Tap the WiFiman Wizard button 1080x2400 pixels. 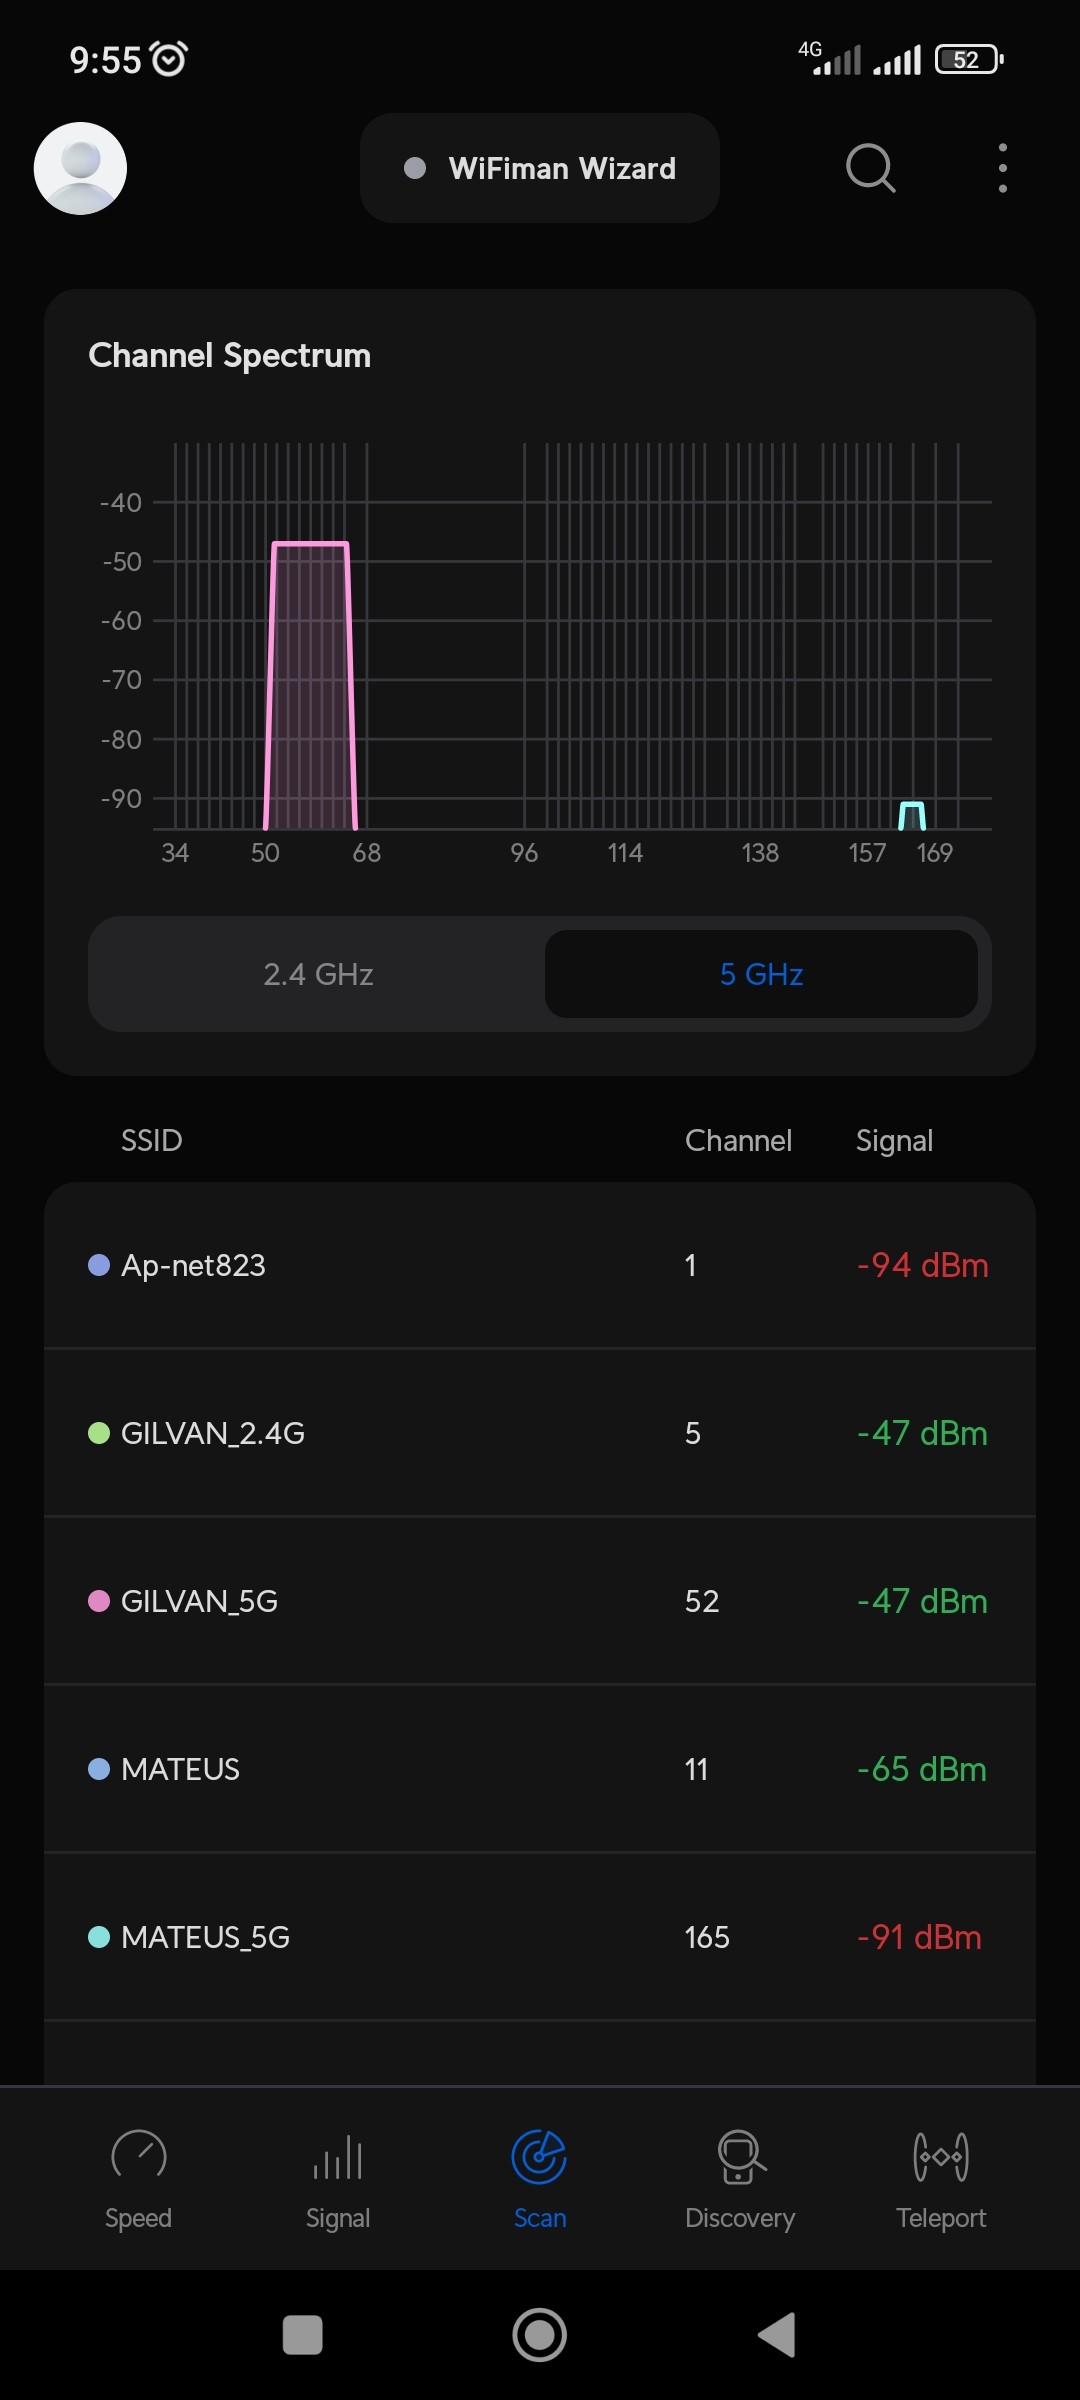[540, 168]
